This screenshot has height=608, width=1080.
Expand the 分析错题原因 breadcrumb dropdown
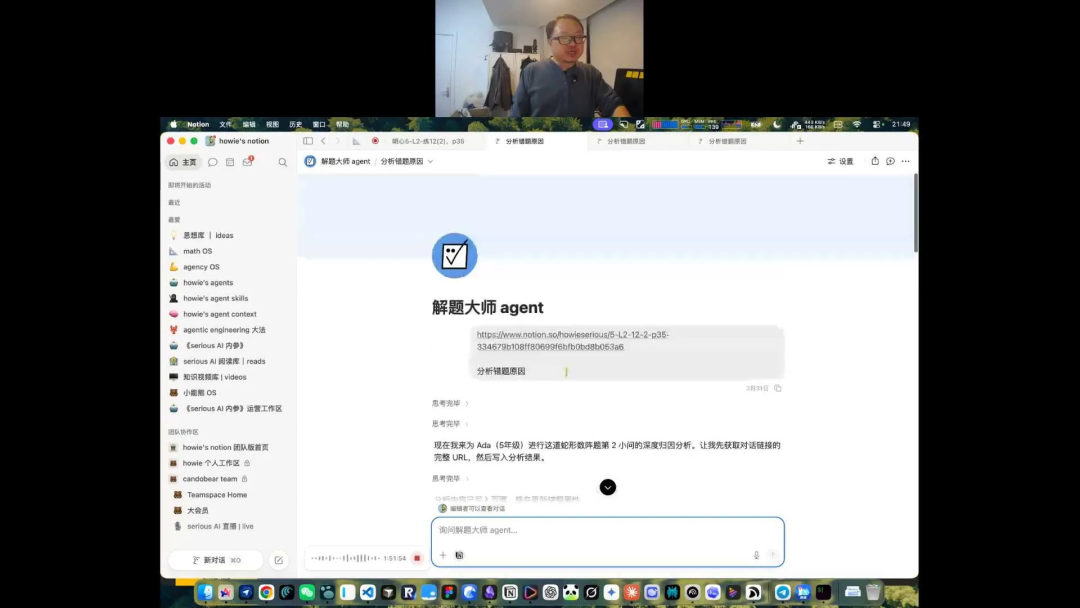tap(430, 161)
